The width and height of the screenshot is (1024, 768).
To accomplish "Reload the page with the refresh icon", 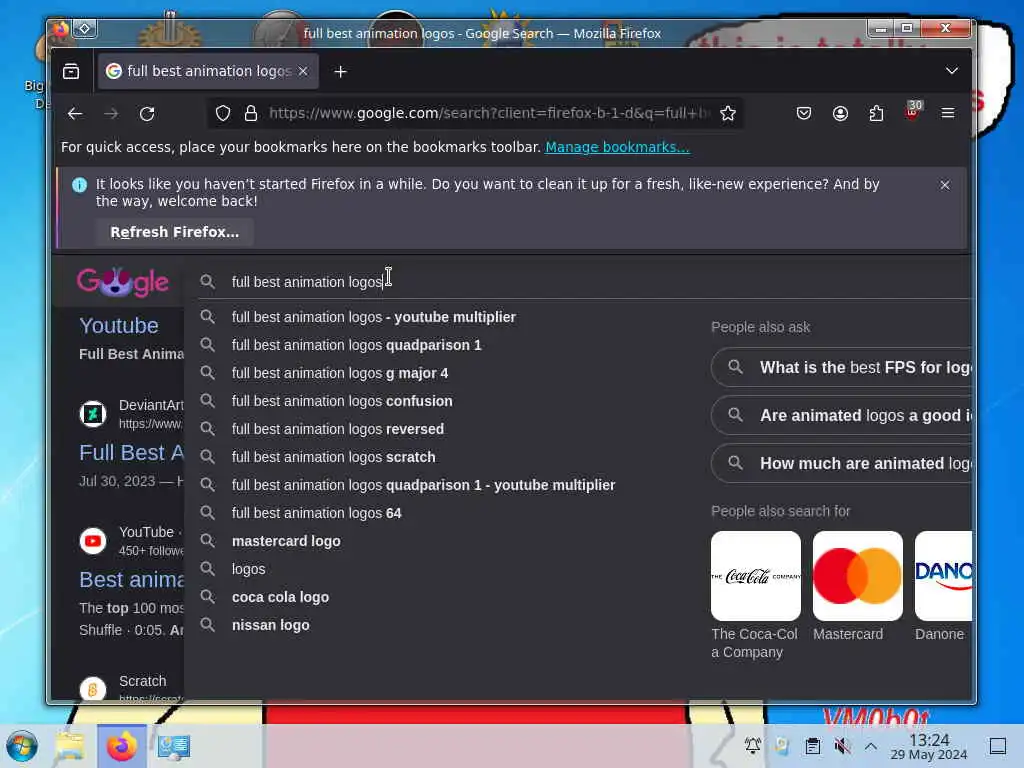I will click(x=147, y=114).
